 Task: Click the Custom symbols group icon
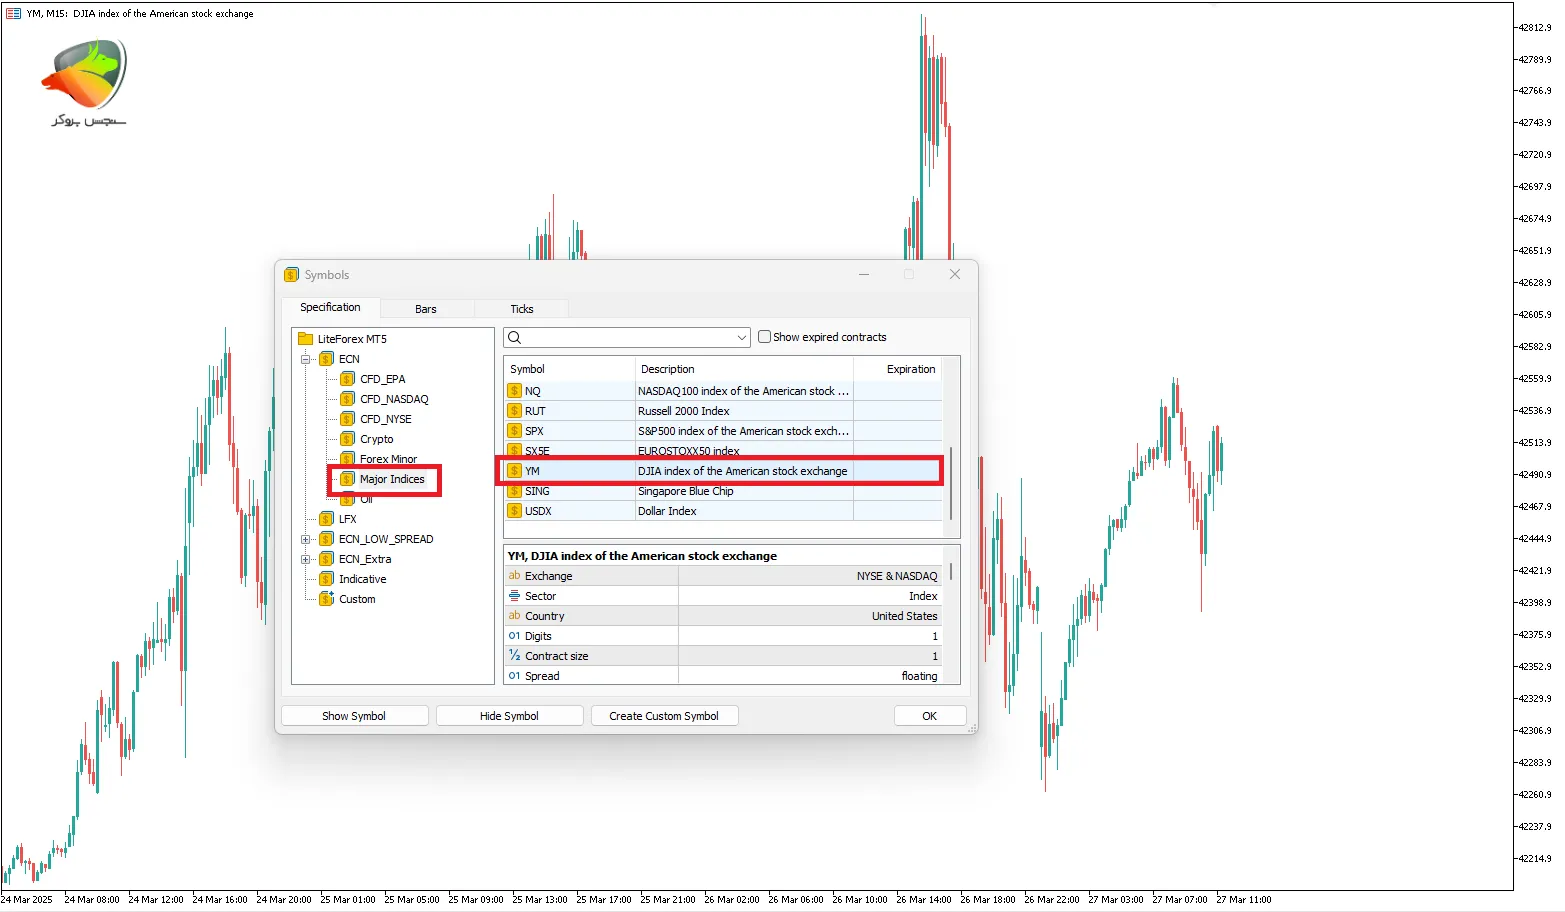(x=326, y=599)
